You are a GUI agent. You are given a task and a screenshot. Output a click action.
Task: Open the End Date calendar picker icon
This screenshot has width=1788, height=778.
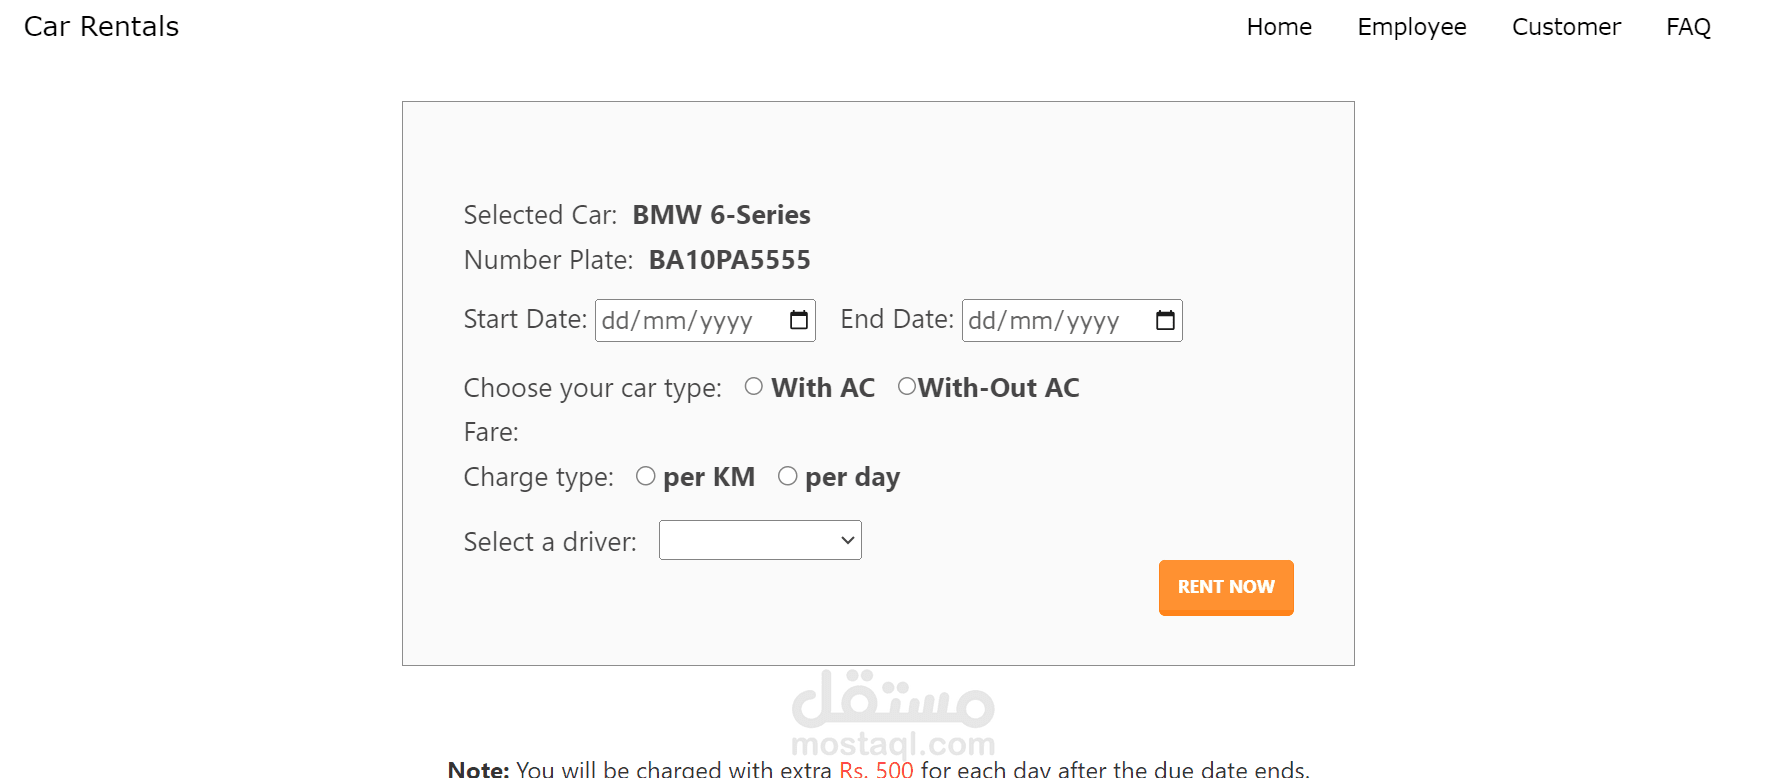1166,320
